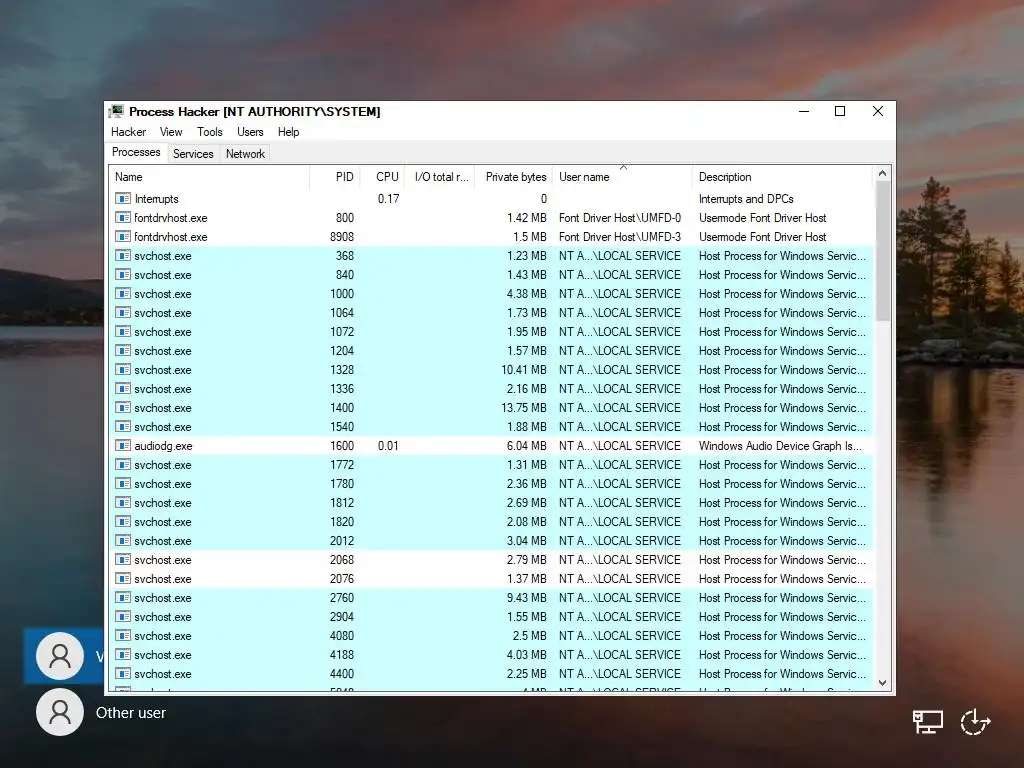Viewport: 1024px width, 768px height.
Task: Click the scrollbar up arrow
Action: click(882, 174)
